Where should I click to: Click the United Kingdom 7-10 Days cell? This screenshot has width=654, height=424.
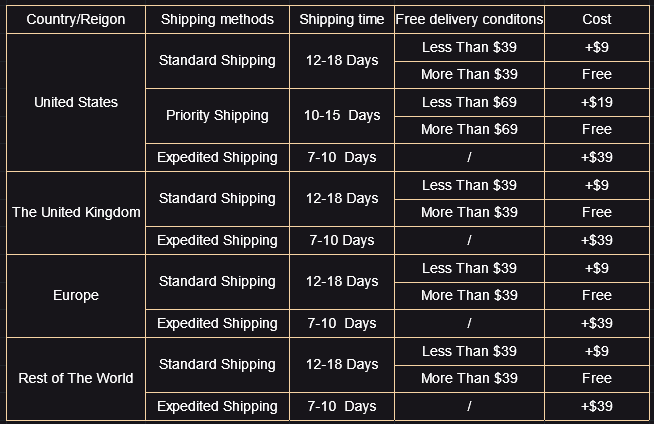point(342,241)
